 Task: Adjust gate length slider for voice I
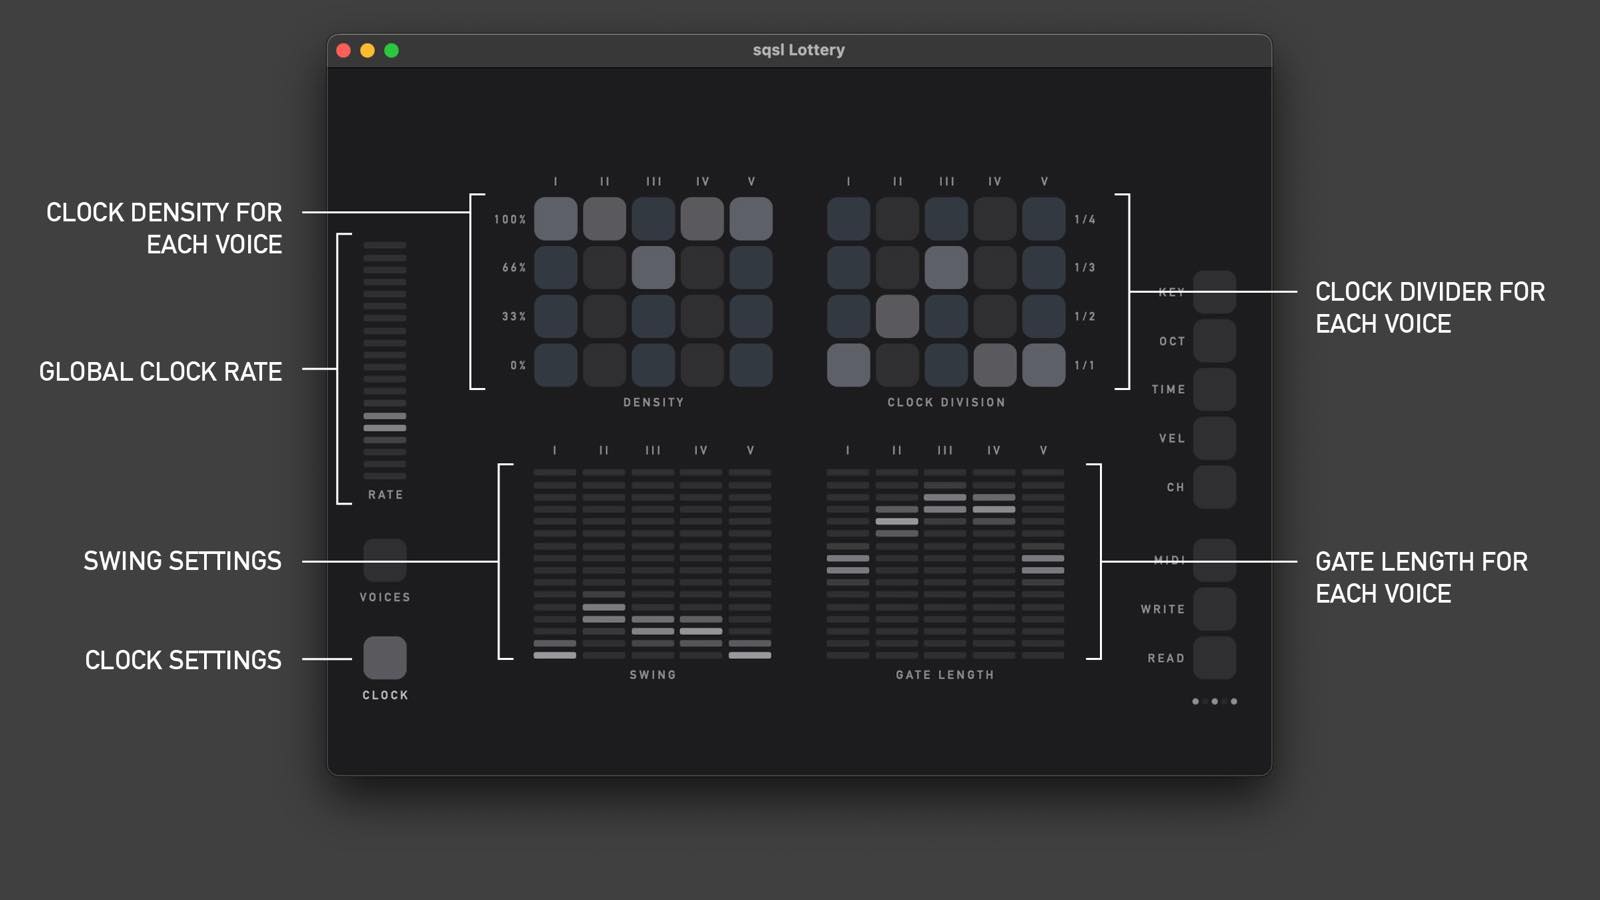848,564
